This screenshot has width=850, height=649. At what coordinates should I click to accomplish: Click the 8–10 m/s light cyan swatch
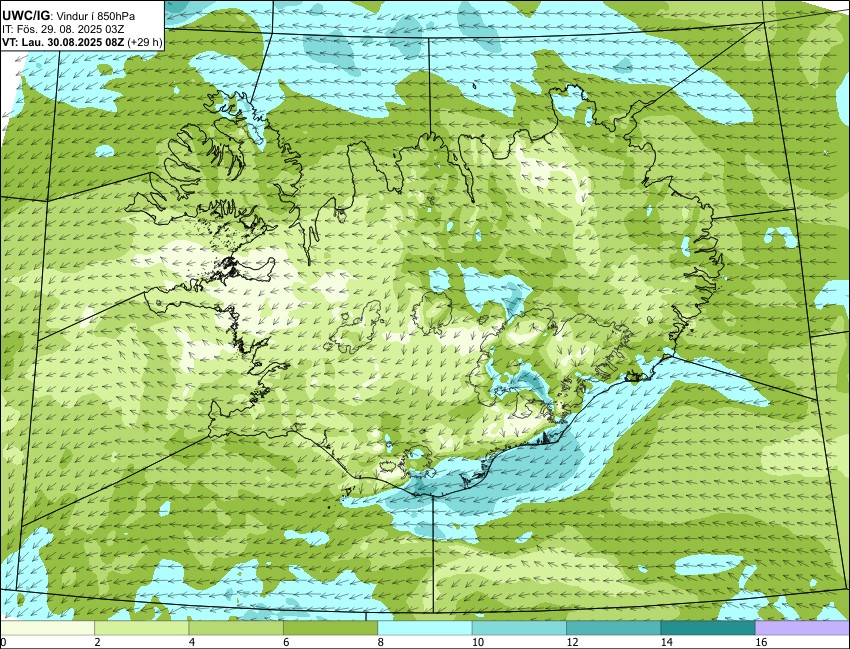coord(424,628)
